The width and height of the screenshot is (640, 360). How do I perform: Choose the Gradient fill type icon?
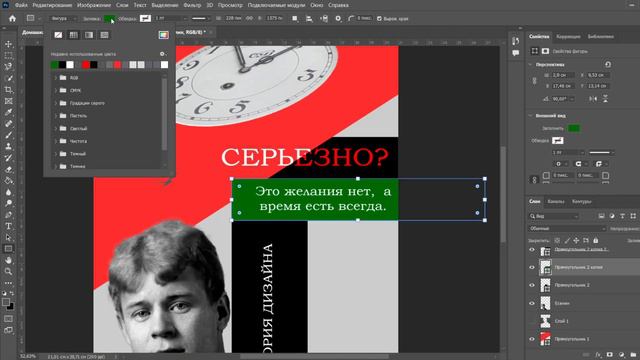[x=89, y=35]
